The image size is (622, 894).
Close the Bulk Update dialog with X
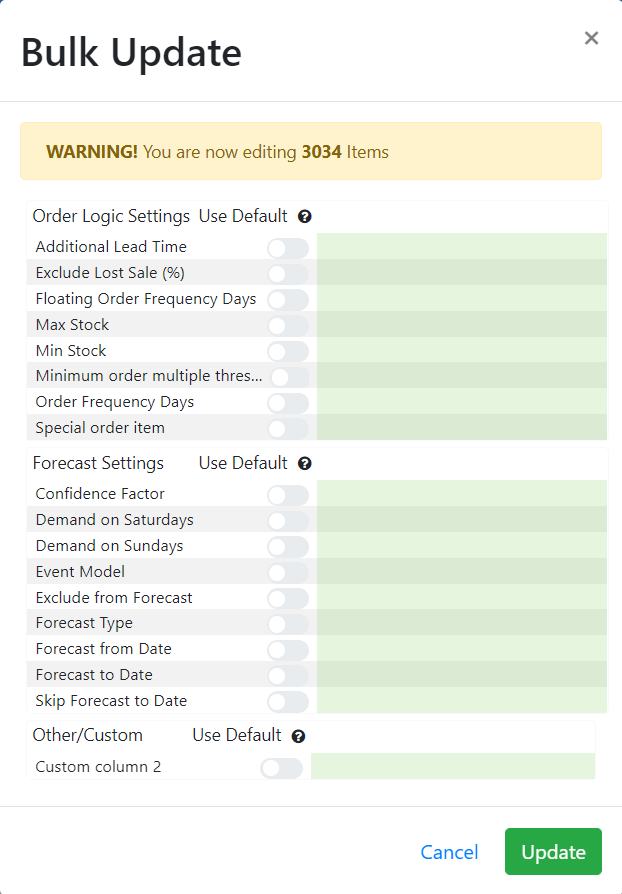click(x=591, y=38)
